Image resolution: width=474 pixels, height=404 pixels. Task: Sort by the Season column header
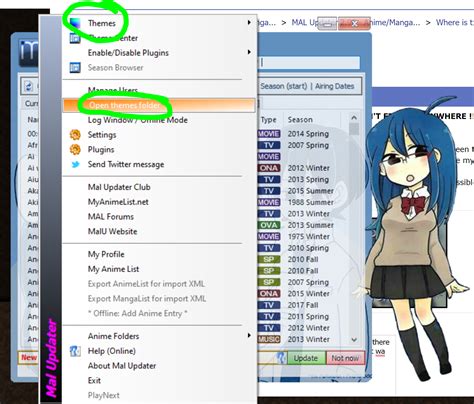pyautogui.click(x=300, y=120)
